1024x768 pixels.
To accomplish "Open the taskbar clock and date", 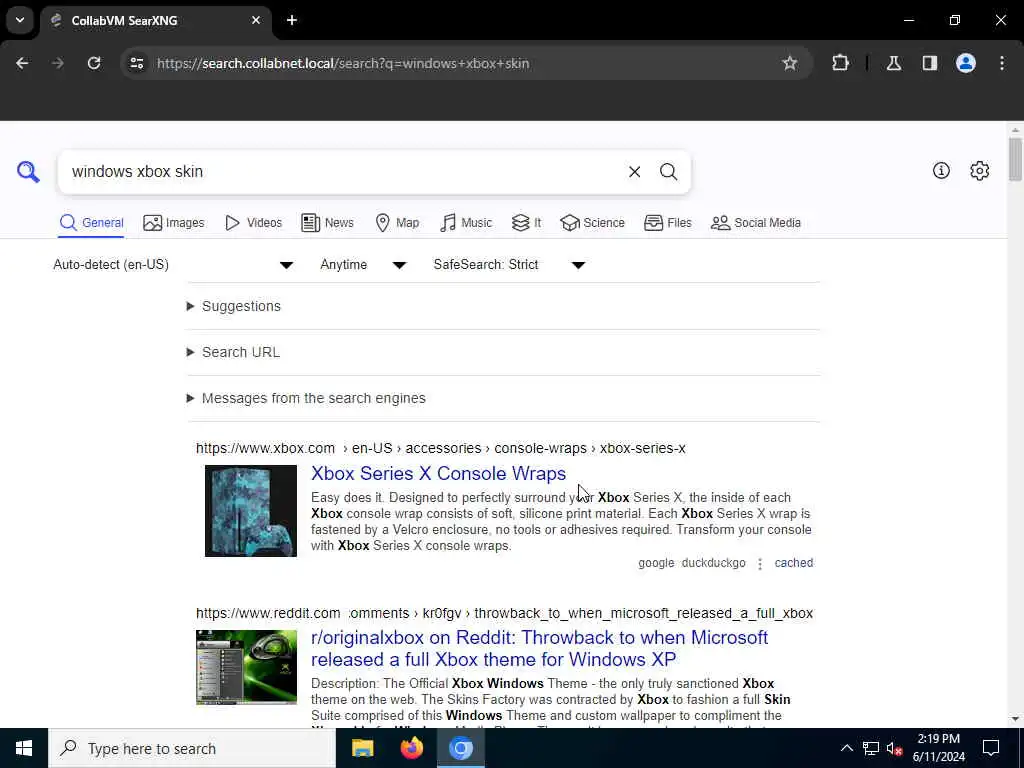I will tap(938, 748).
